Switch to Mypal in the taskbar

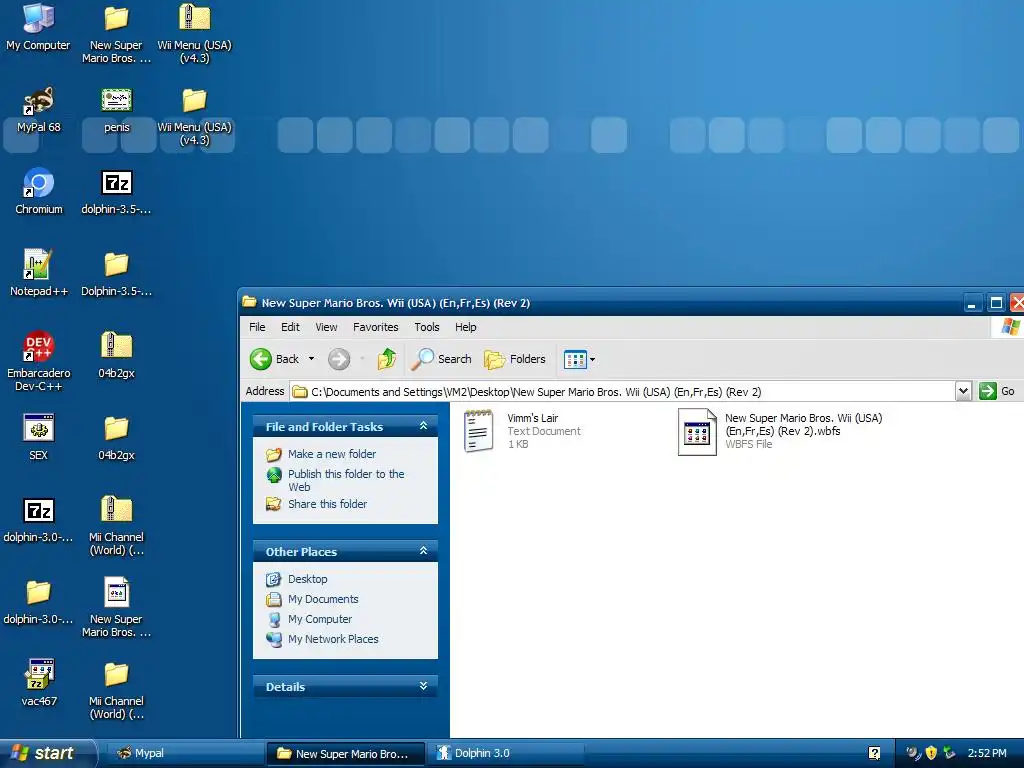coord(184,753)
